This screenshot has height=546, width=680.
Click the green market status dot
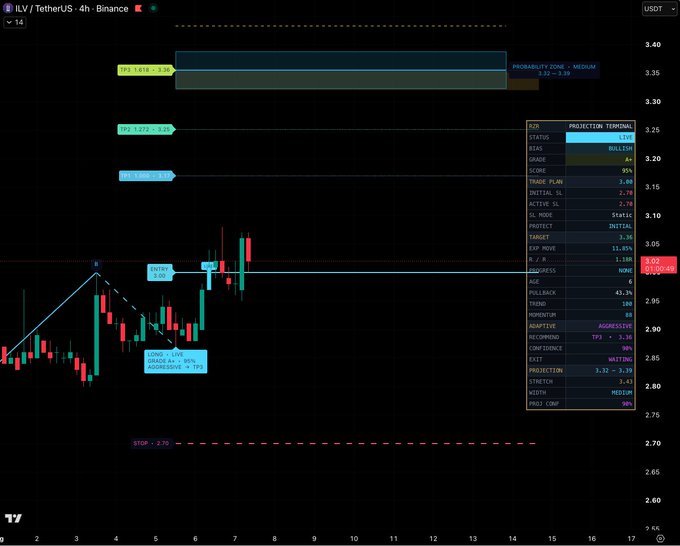click(153, 8)
